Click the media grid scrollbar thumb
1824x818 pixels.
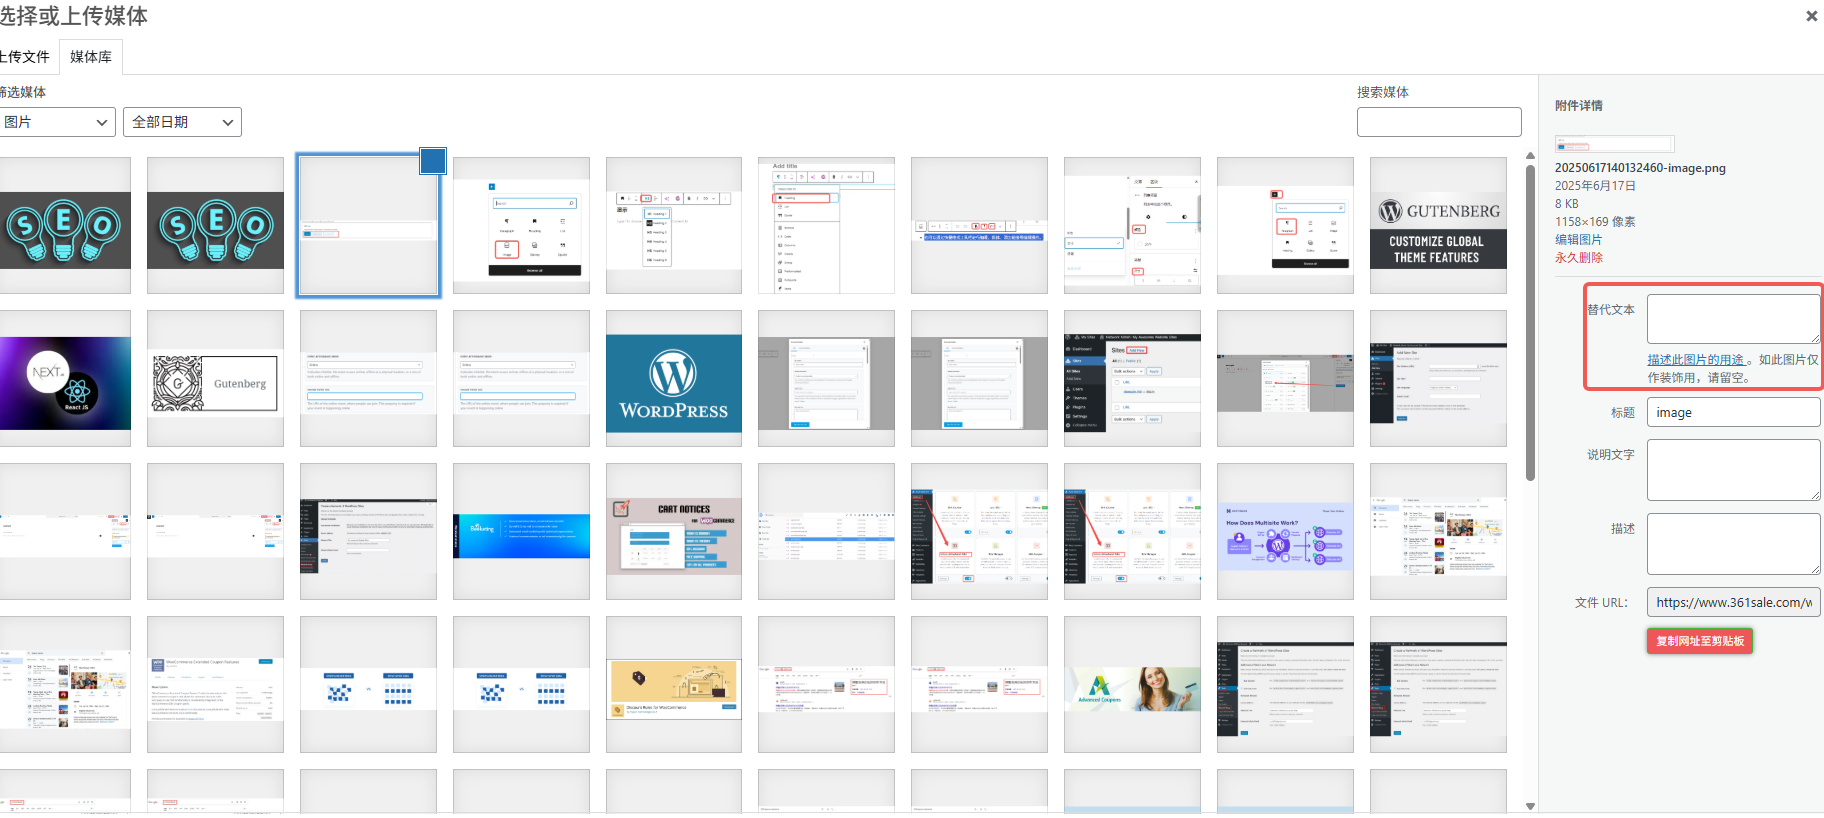click(x=1530, y=322)
